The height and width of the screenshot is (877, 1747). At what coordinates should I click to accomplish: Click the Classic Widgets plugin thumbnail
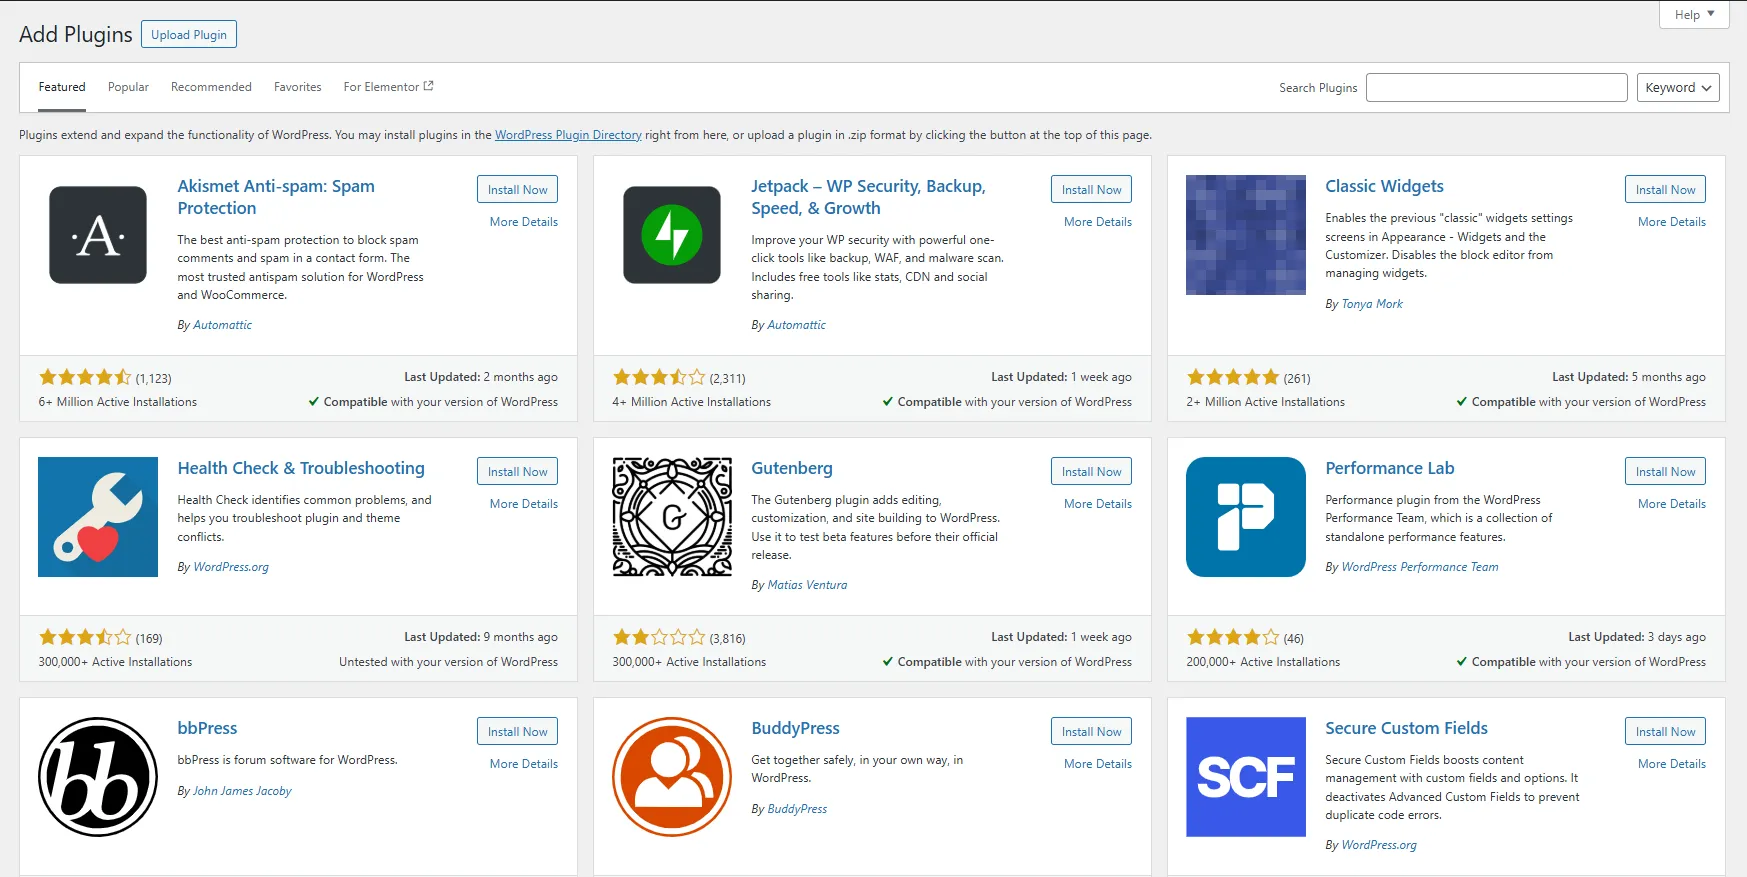coord(1246,235)
